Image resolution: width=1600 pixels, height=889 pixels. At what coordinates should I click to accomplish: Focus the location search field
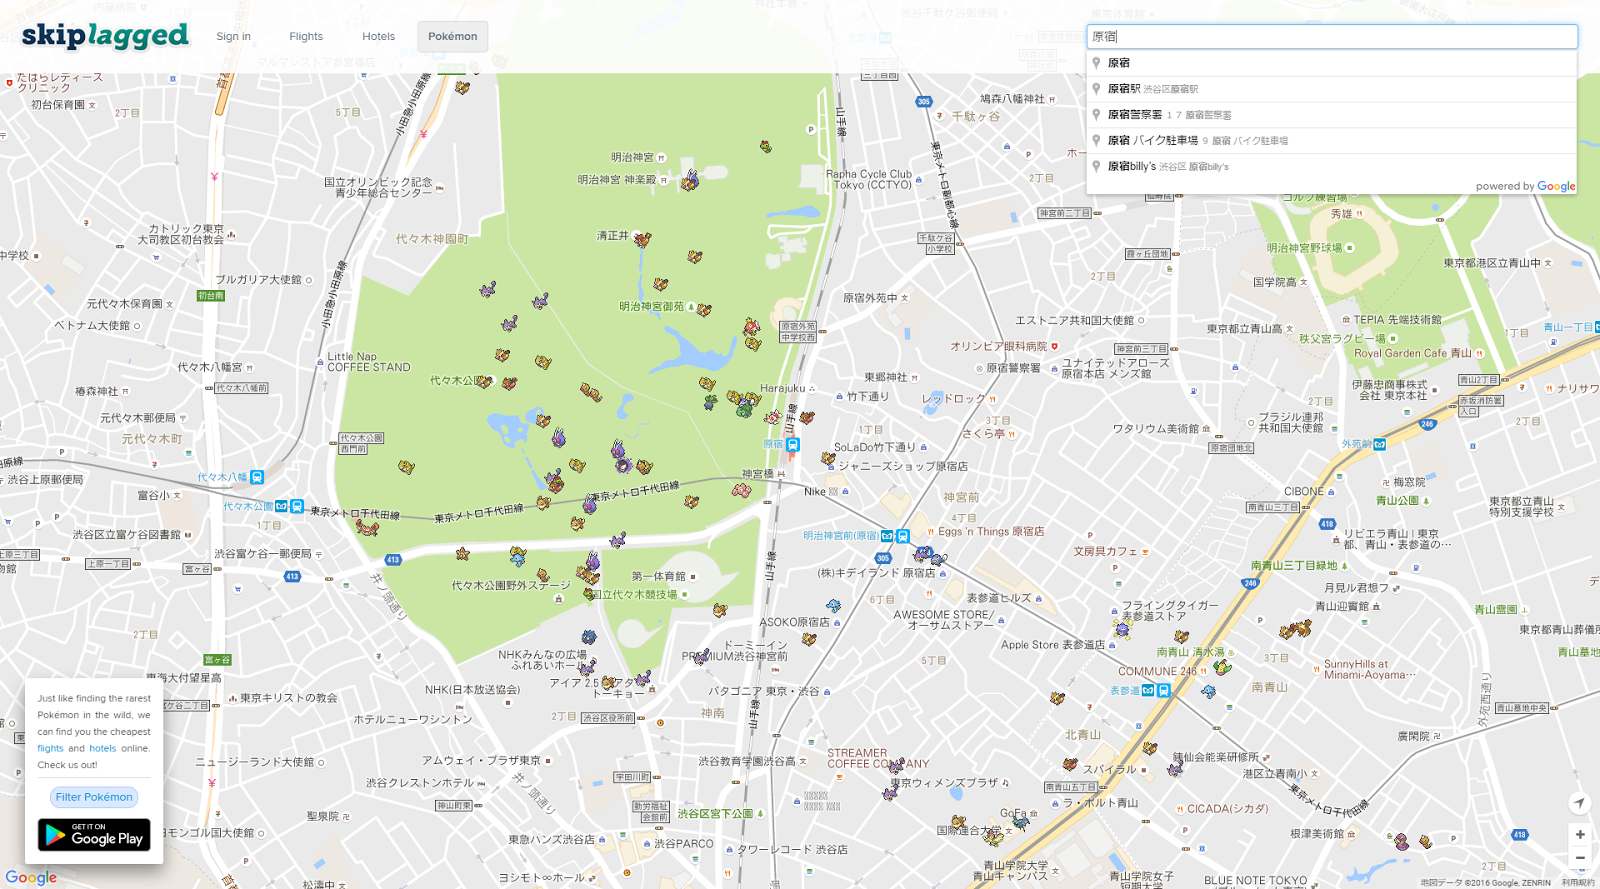pyautogui.click(x=1332, y=37)
